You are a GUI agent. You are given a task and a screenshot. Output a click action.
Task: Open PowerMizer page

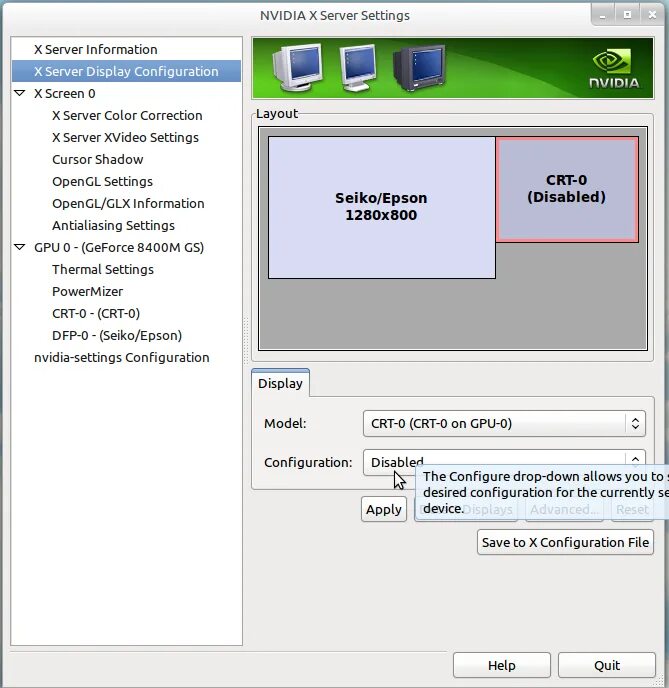click(x=87, y=291)
